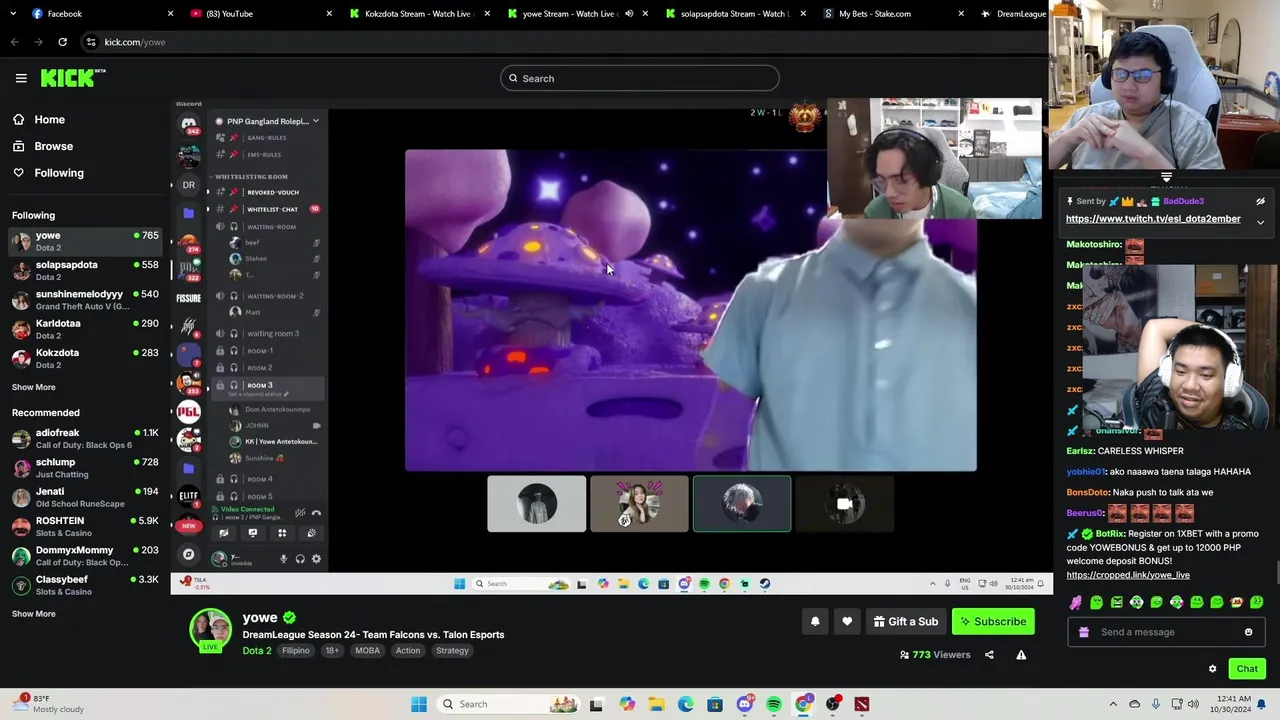
Task: Switch to Facebook tab
Action: click(98, 14)
